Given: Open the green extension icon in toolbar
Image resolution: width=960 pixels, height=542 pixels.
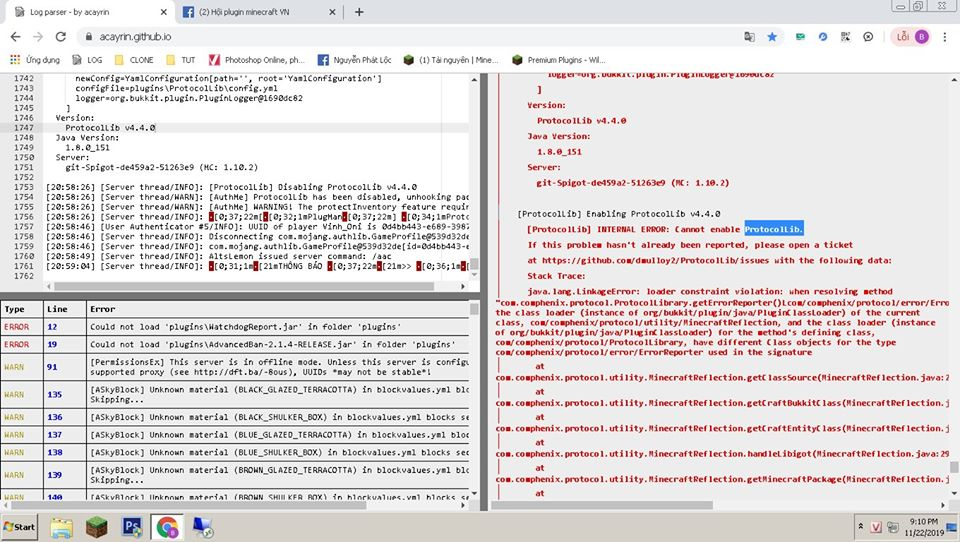Looking at the screenshot, I should 800,37.
